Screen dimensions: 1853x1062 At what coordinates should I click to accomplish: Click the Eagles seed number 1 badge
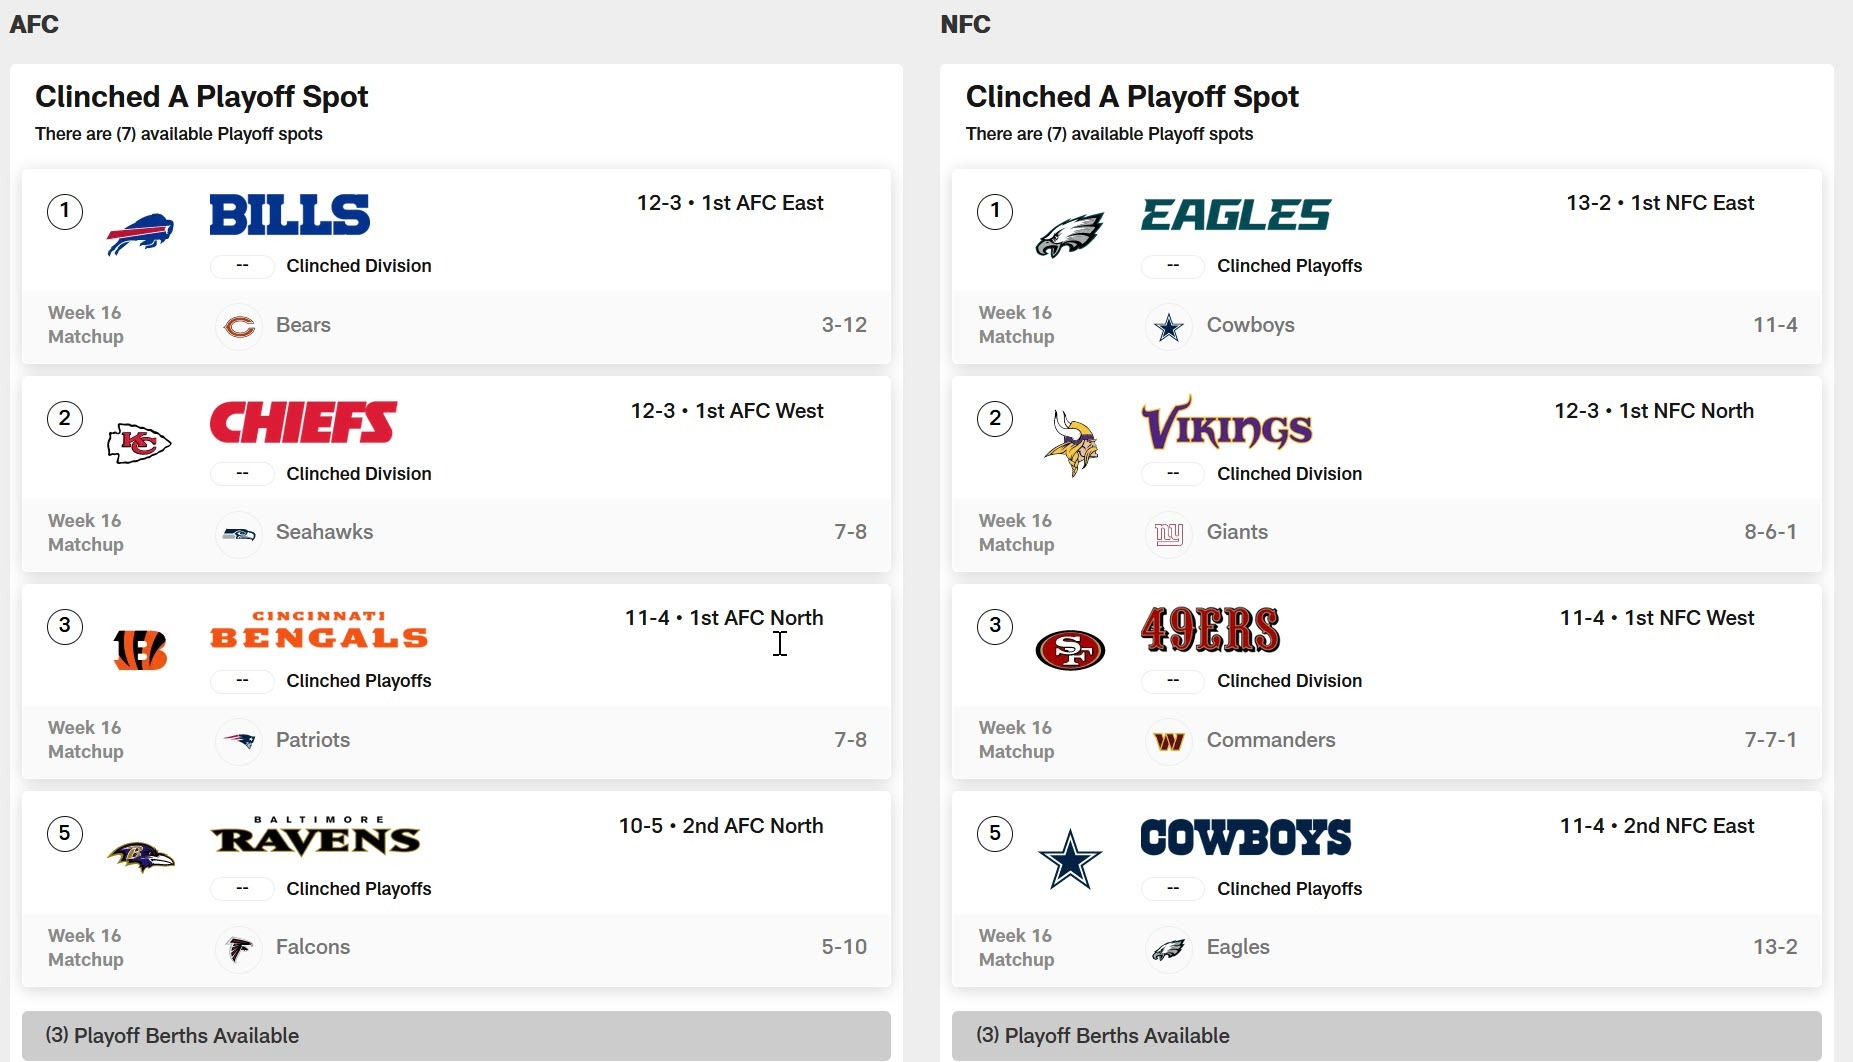995,211
